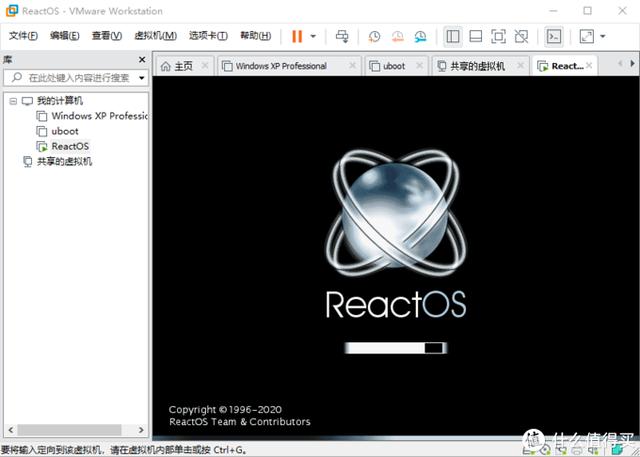Close the Windows XP Professional tab
640x457 pixels.
point(353,66)
